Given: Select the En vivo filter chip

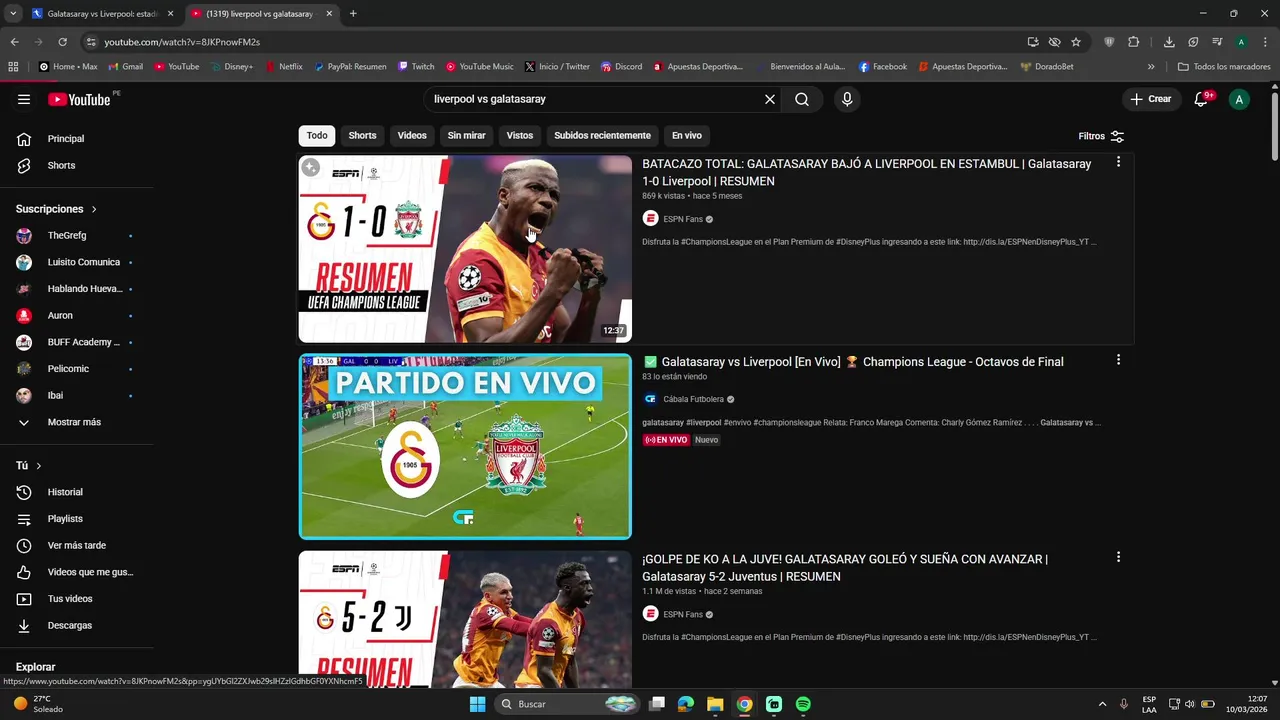Looking at the screenshot, I should [686, 136].
